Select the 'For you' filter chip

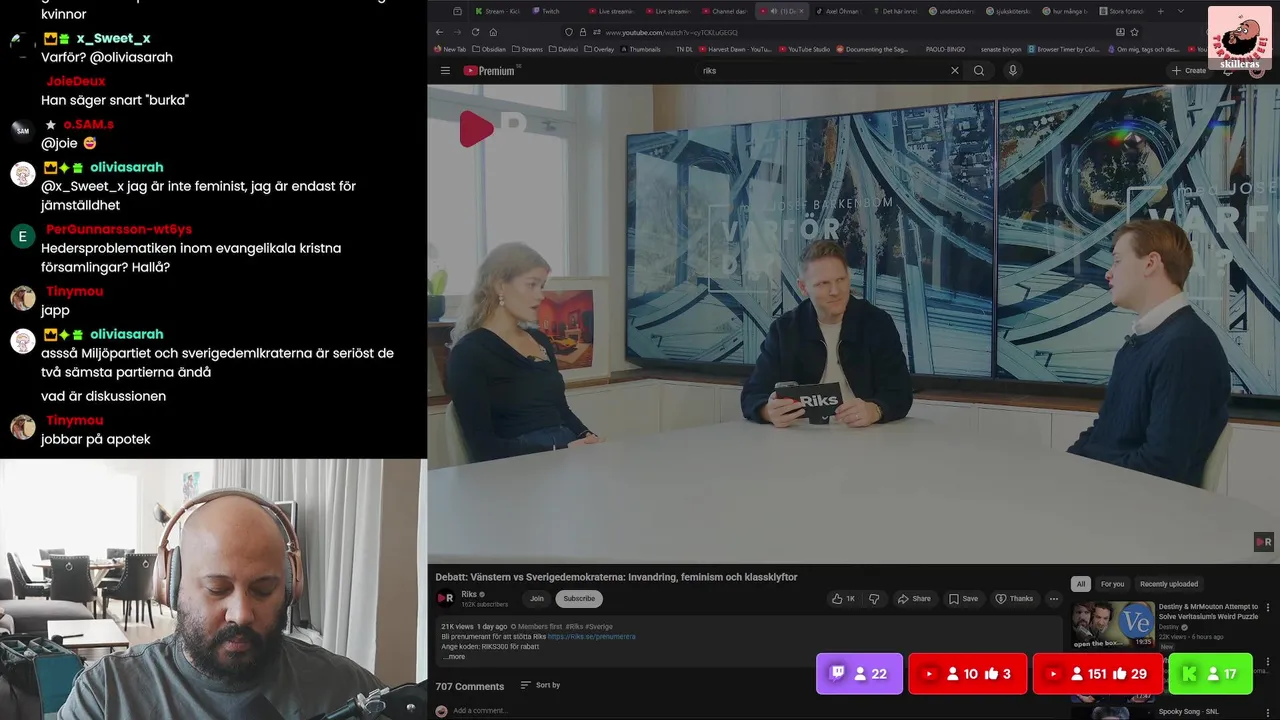pyautogui.click(x=1112, y=584)
